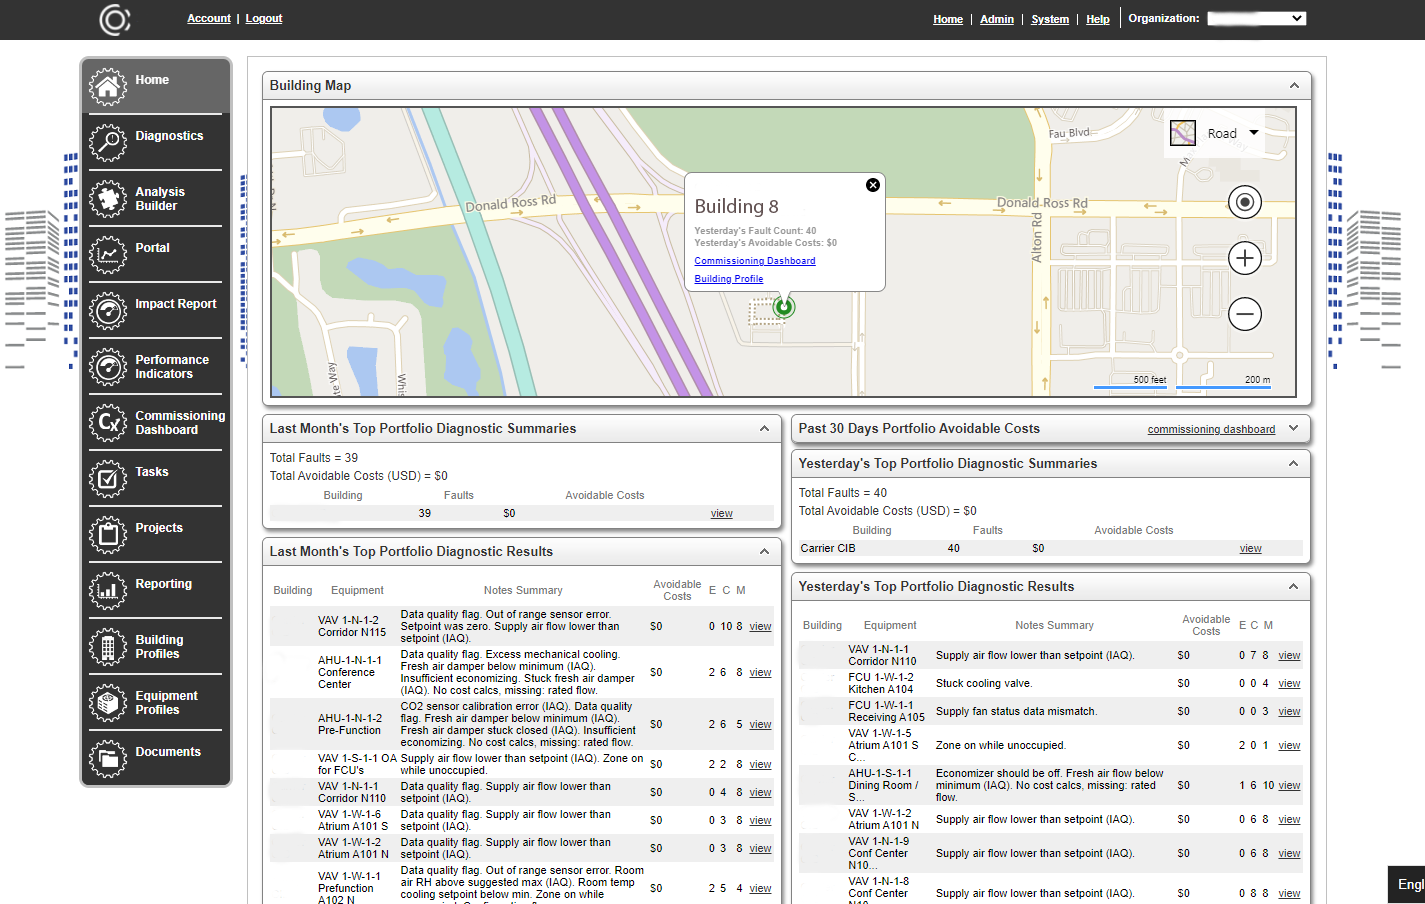
Task: Select the Commissioning Dashboard sidebar icon
Action: coord(108,422)
